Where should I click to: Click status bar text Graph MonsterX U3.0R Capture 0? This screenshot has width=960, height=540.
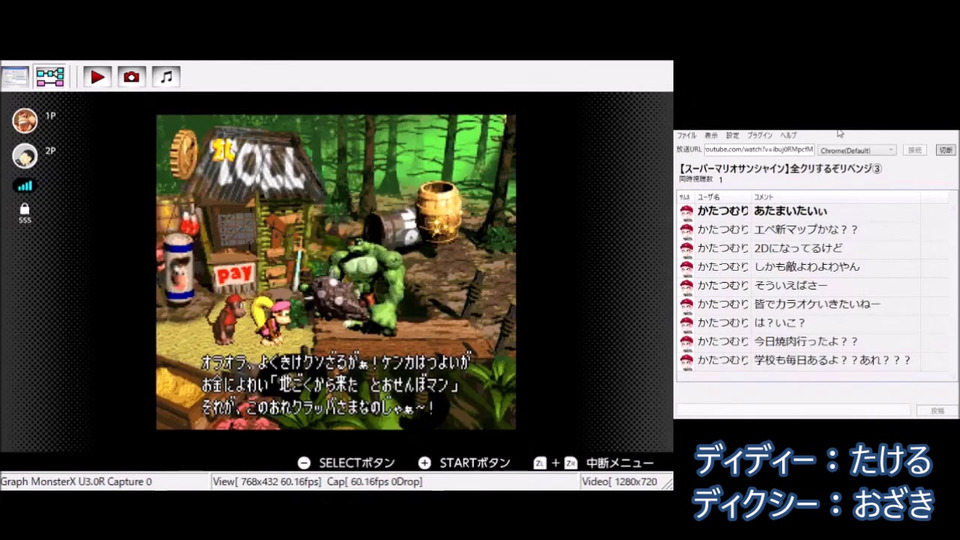pos(76,482)
